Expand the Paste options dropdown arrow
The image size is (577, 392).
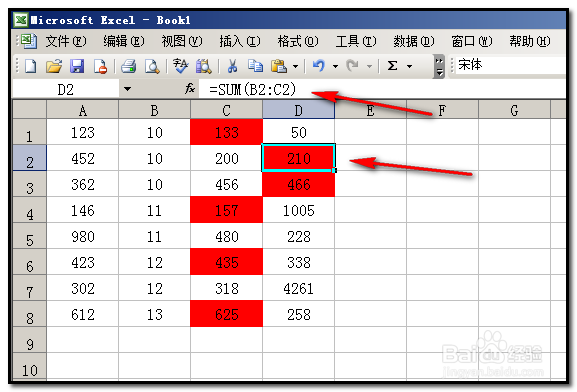[x=295, y=67]
